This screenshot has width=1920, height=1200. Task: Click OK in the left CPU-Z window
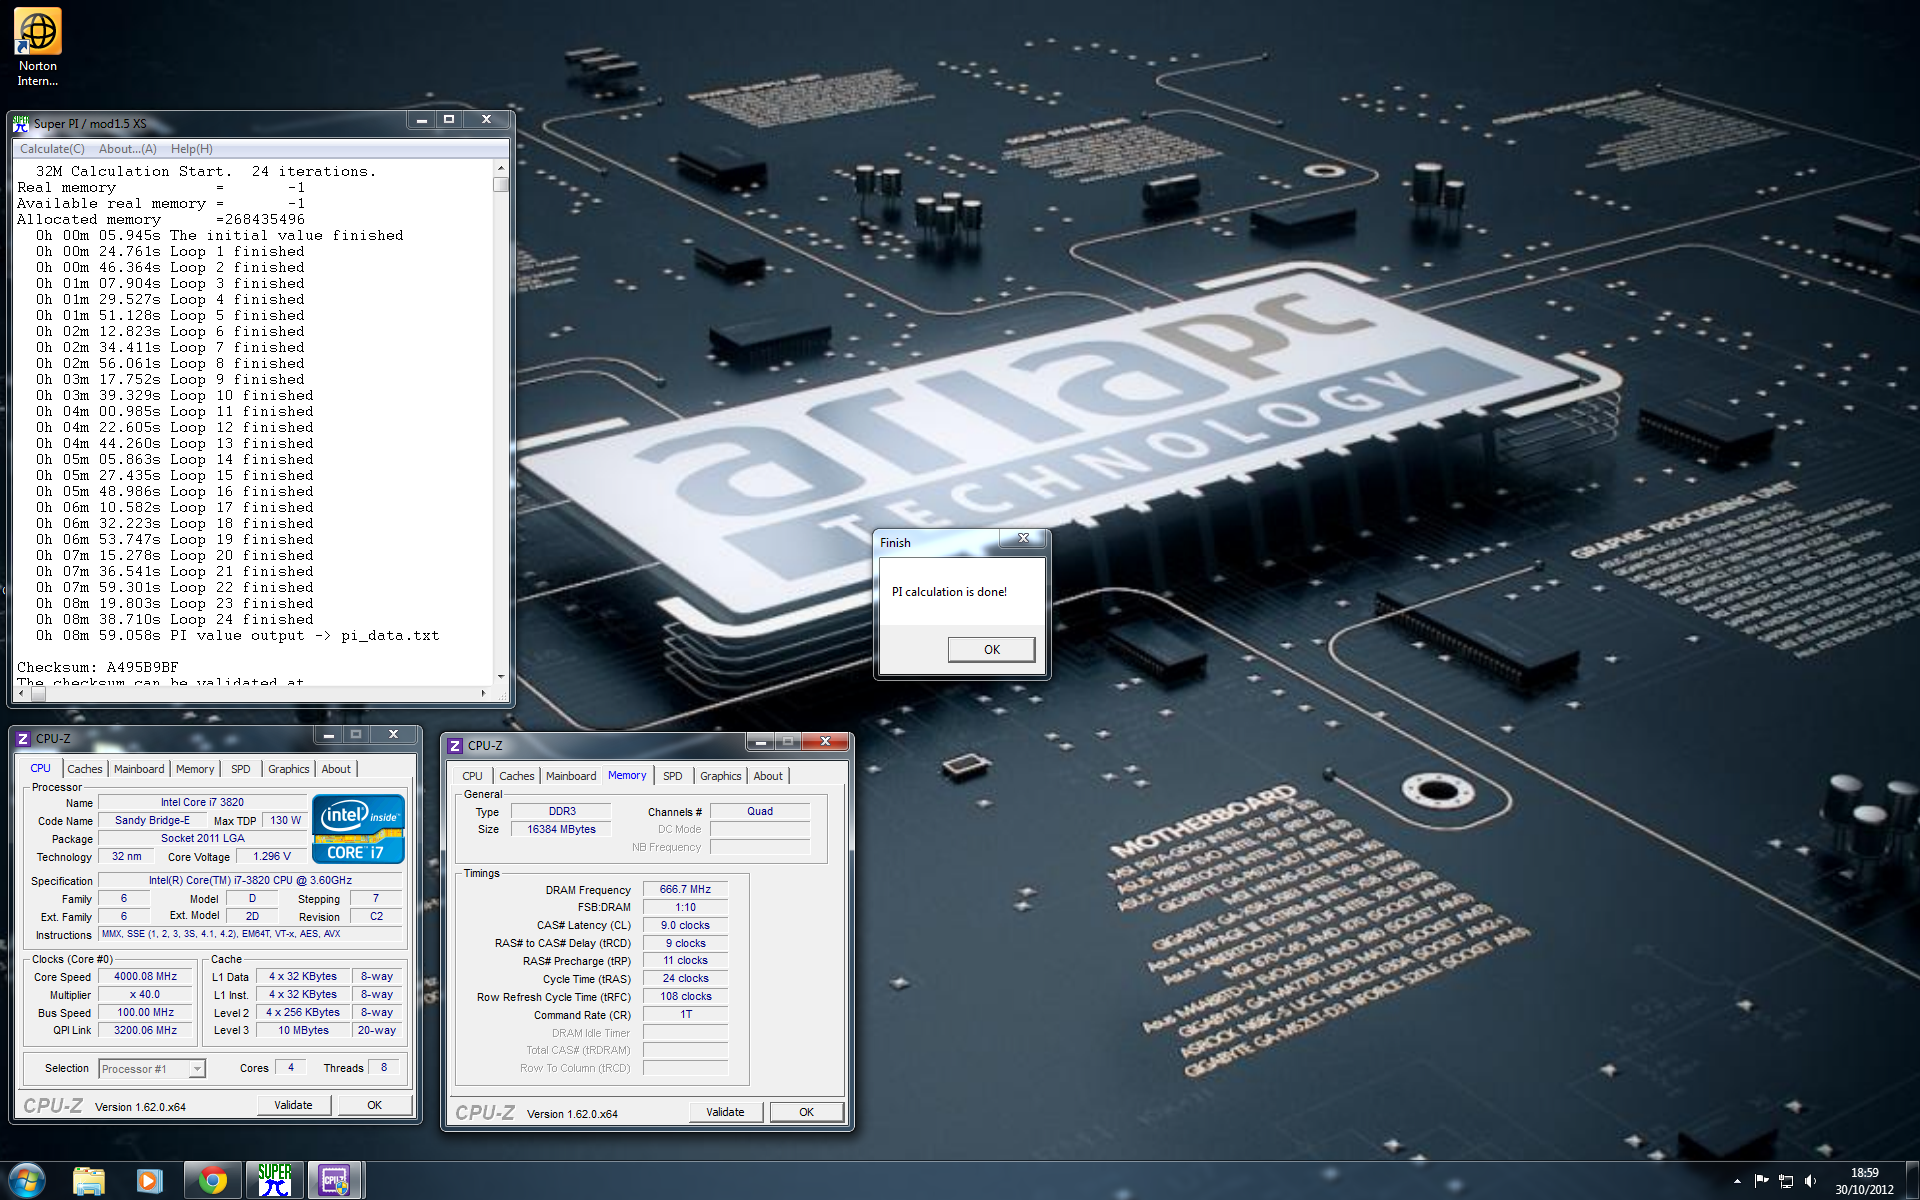(x=374, y=1105)
